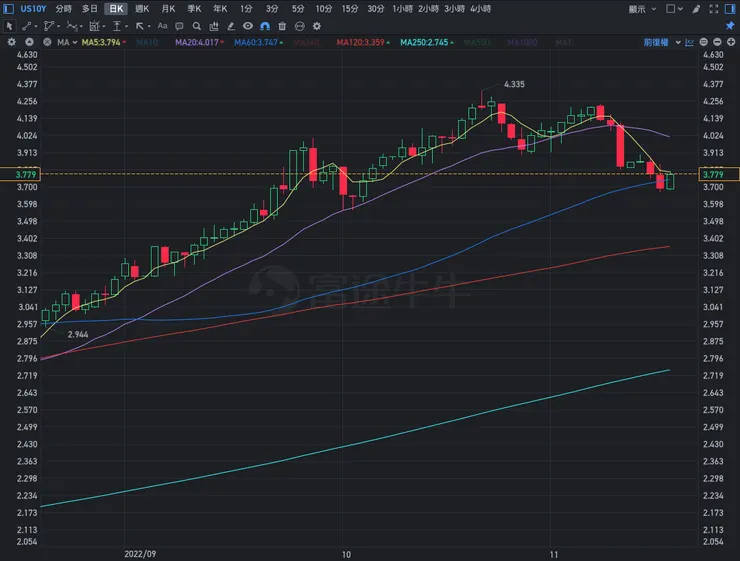
Task: Toggle the MA20 line visibility
Action: [x=199, y=42]
